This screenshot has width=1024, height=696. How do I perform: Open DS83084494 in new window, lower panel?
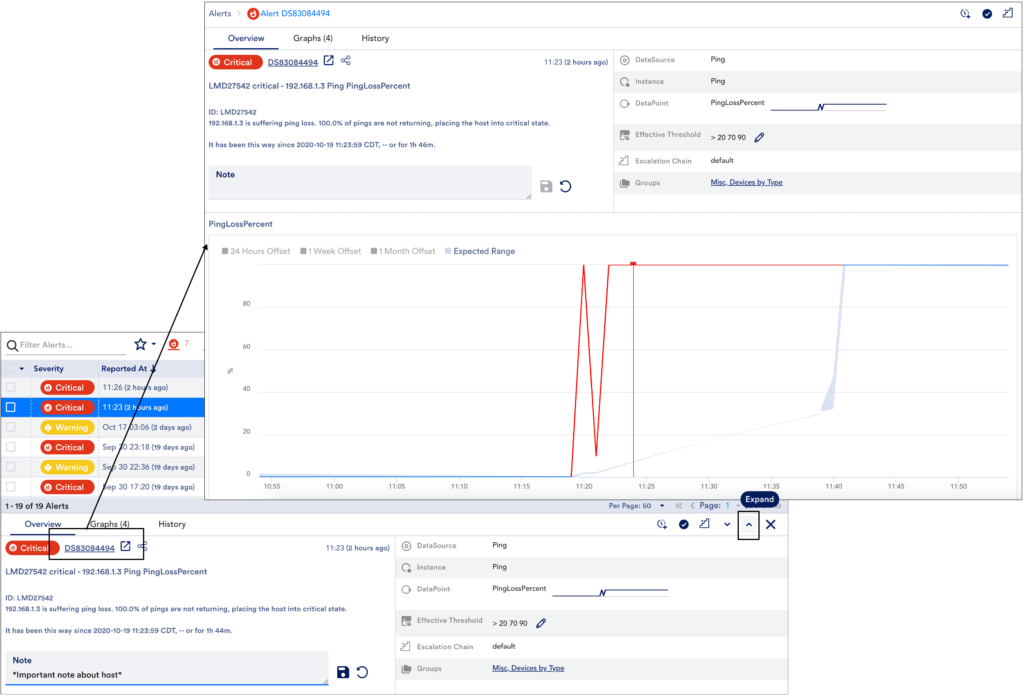[125, 546]
